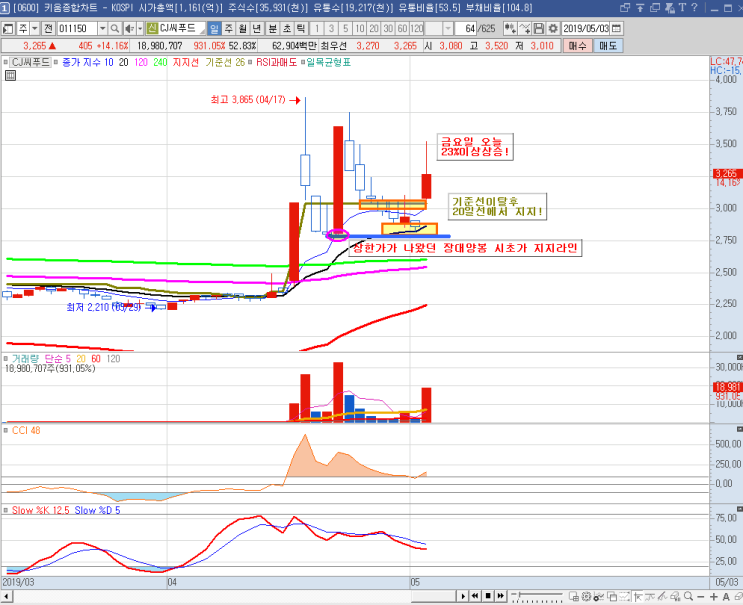
Task: Click the 매도 sell button
Action: (608, 46)
